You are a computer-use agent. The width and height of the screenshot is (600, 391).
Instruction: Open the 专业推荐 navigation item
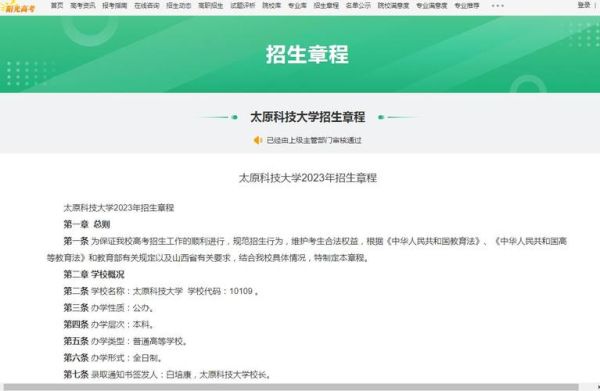(467, 5)
